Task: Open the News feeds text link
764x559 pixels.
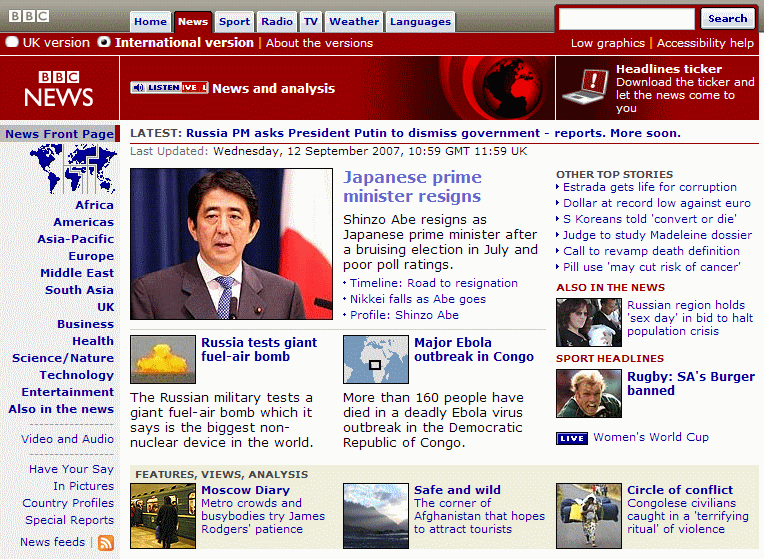Action: [x=52, y=542]
